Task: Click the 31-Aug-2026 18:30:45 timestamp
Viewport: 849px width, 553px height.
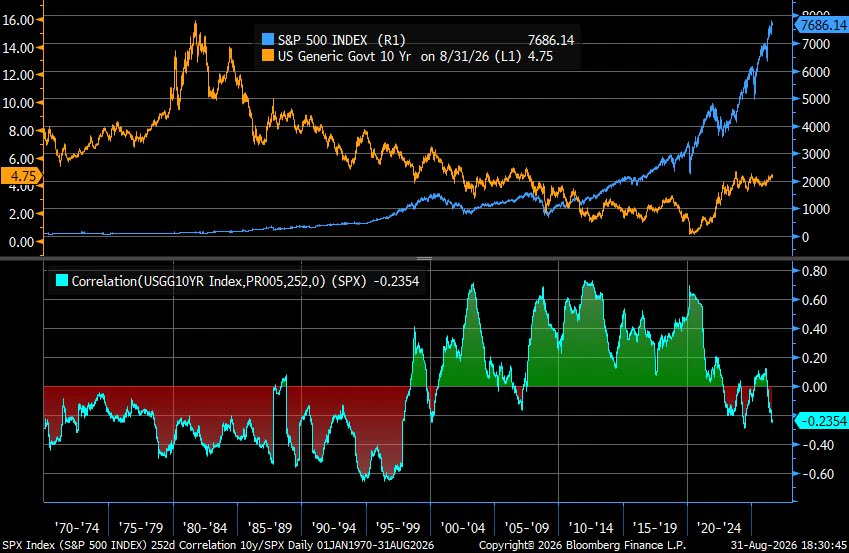Action: click(x=789, y=545)
